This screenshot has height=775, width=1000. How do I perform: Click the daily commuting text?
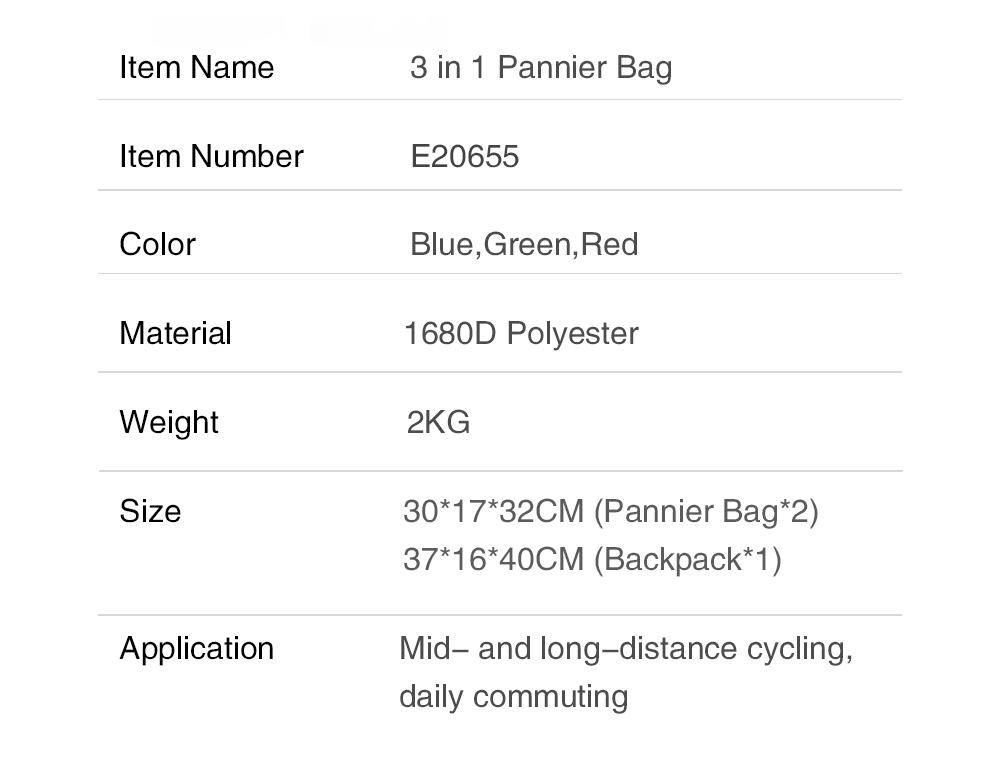(513, 697)
